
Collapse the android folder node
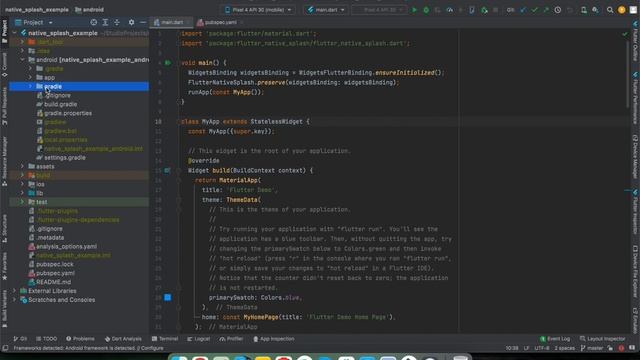click(22, 60)
